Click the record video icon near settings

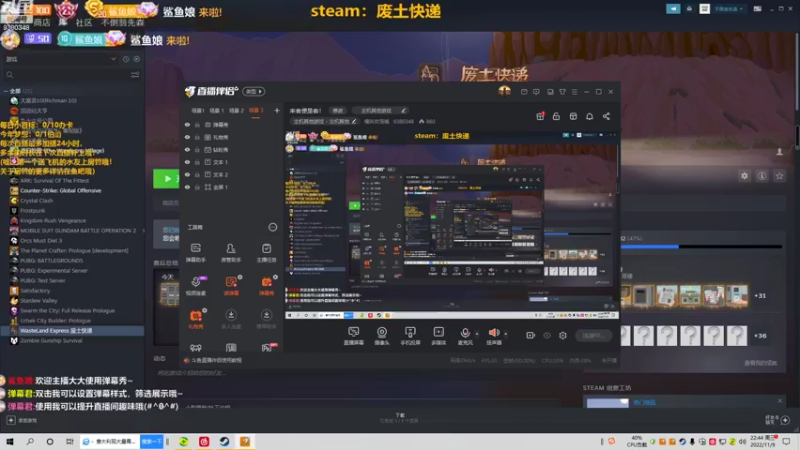click(531, 335)
